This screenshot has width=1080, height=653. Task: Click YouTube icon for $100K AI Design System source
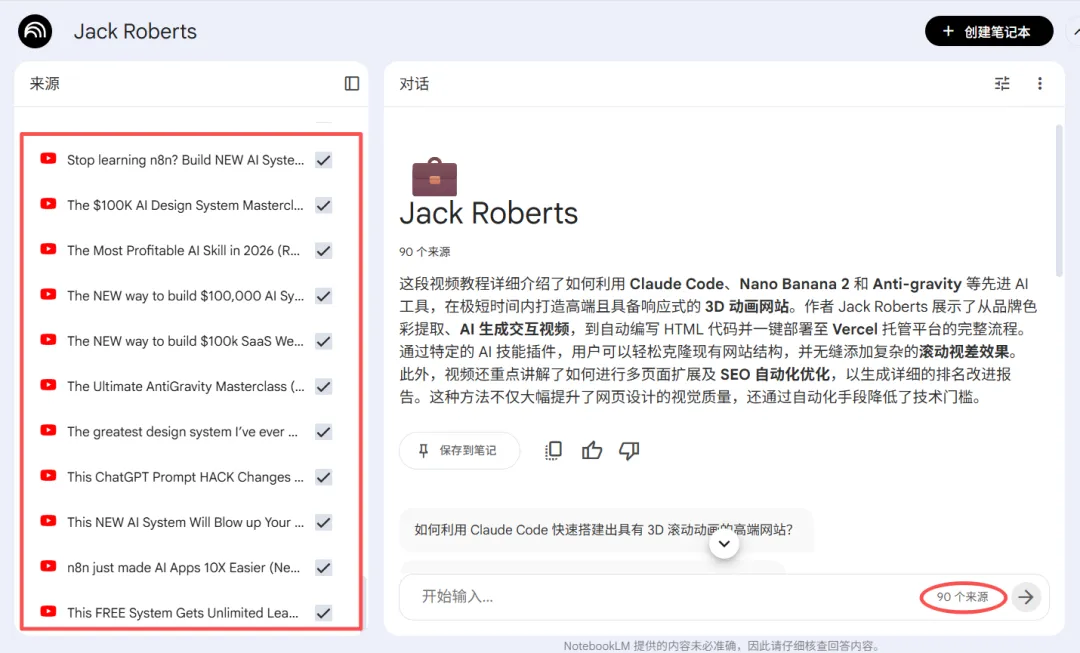(48, 204)
